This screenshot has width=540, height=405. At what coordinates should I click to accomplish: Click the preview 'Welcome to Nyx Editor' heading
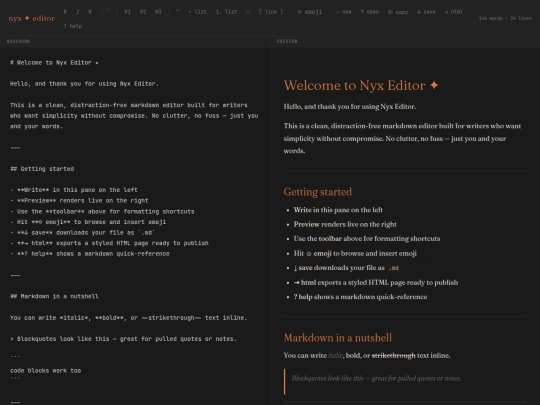(x=361, y=85)
